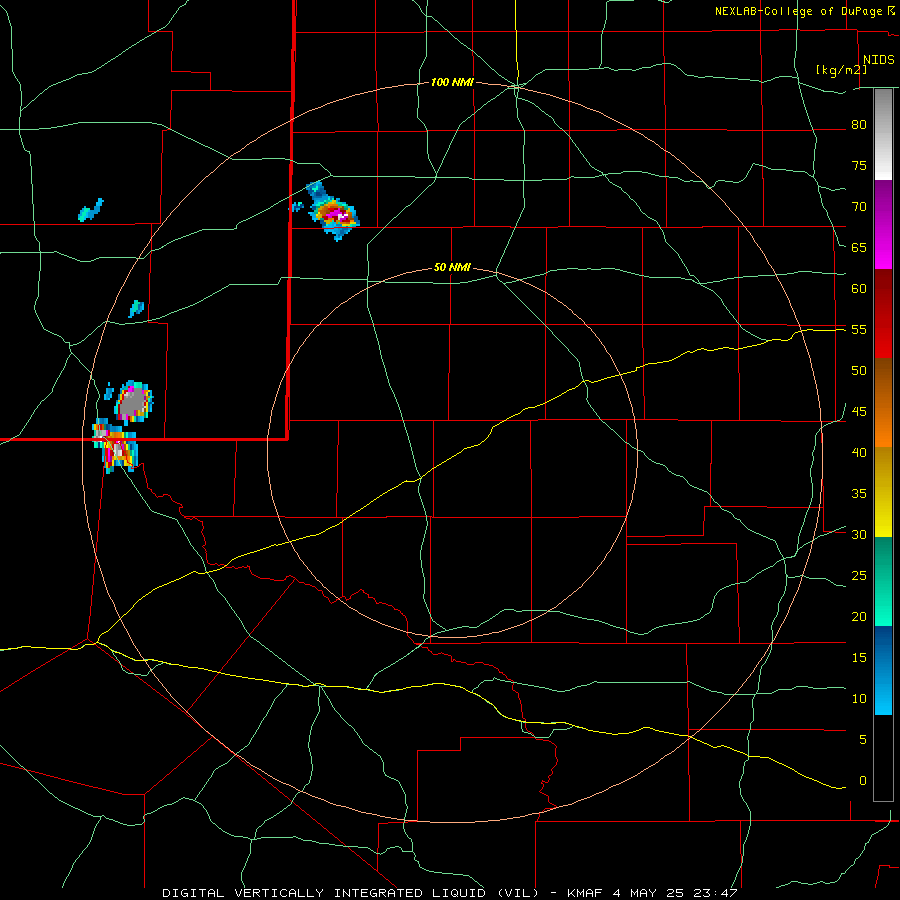The image size is (900, 900).
Task: Click the scale value 0
Action: click(863, 781)
